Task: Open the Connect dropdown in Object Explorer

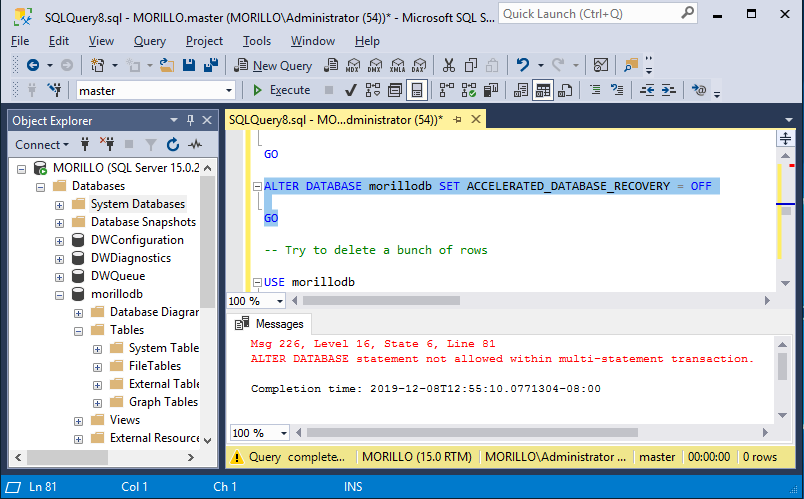Action: [42, 145]
